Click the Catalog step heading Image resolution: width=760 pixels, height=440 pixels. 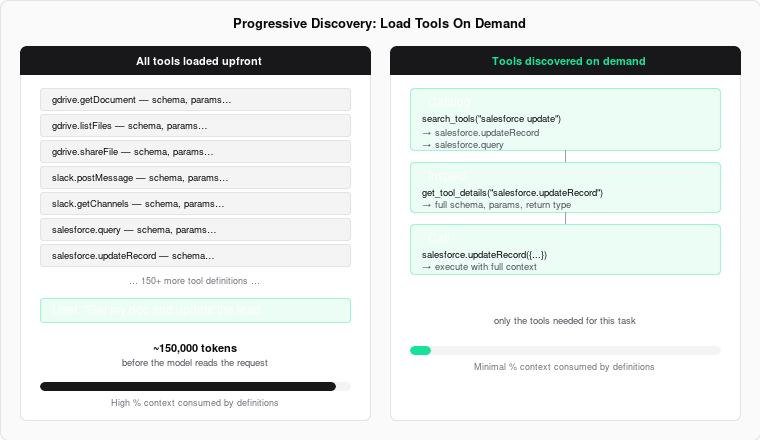449,102
